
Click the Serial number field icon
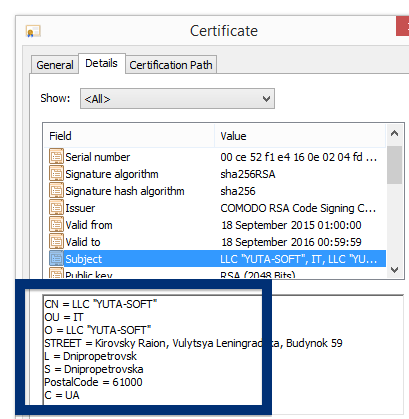coord(56,156)
